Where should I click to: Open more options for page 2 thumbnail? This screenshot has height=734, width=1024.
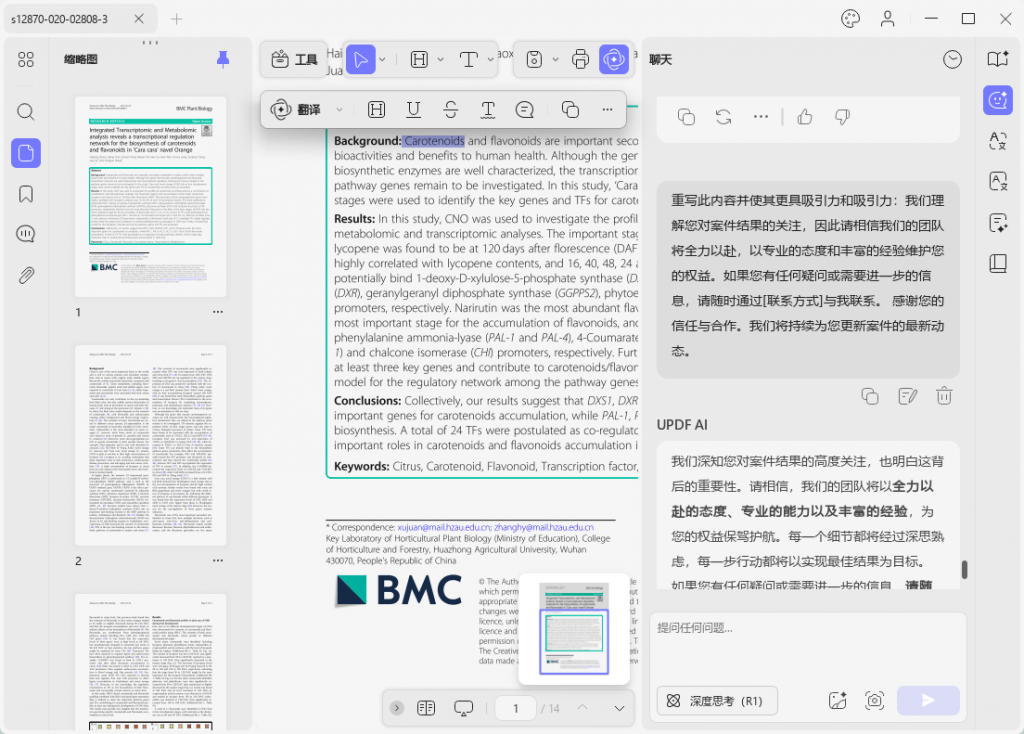pos(218,561)
